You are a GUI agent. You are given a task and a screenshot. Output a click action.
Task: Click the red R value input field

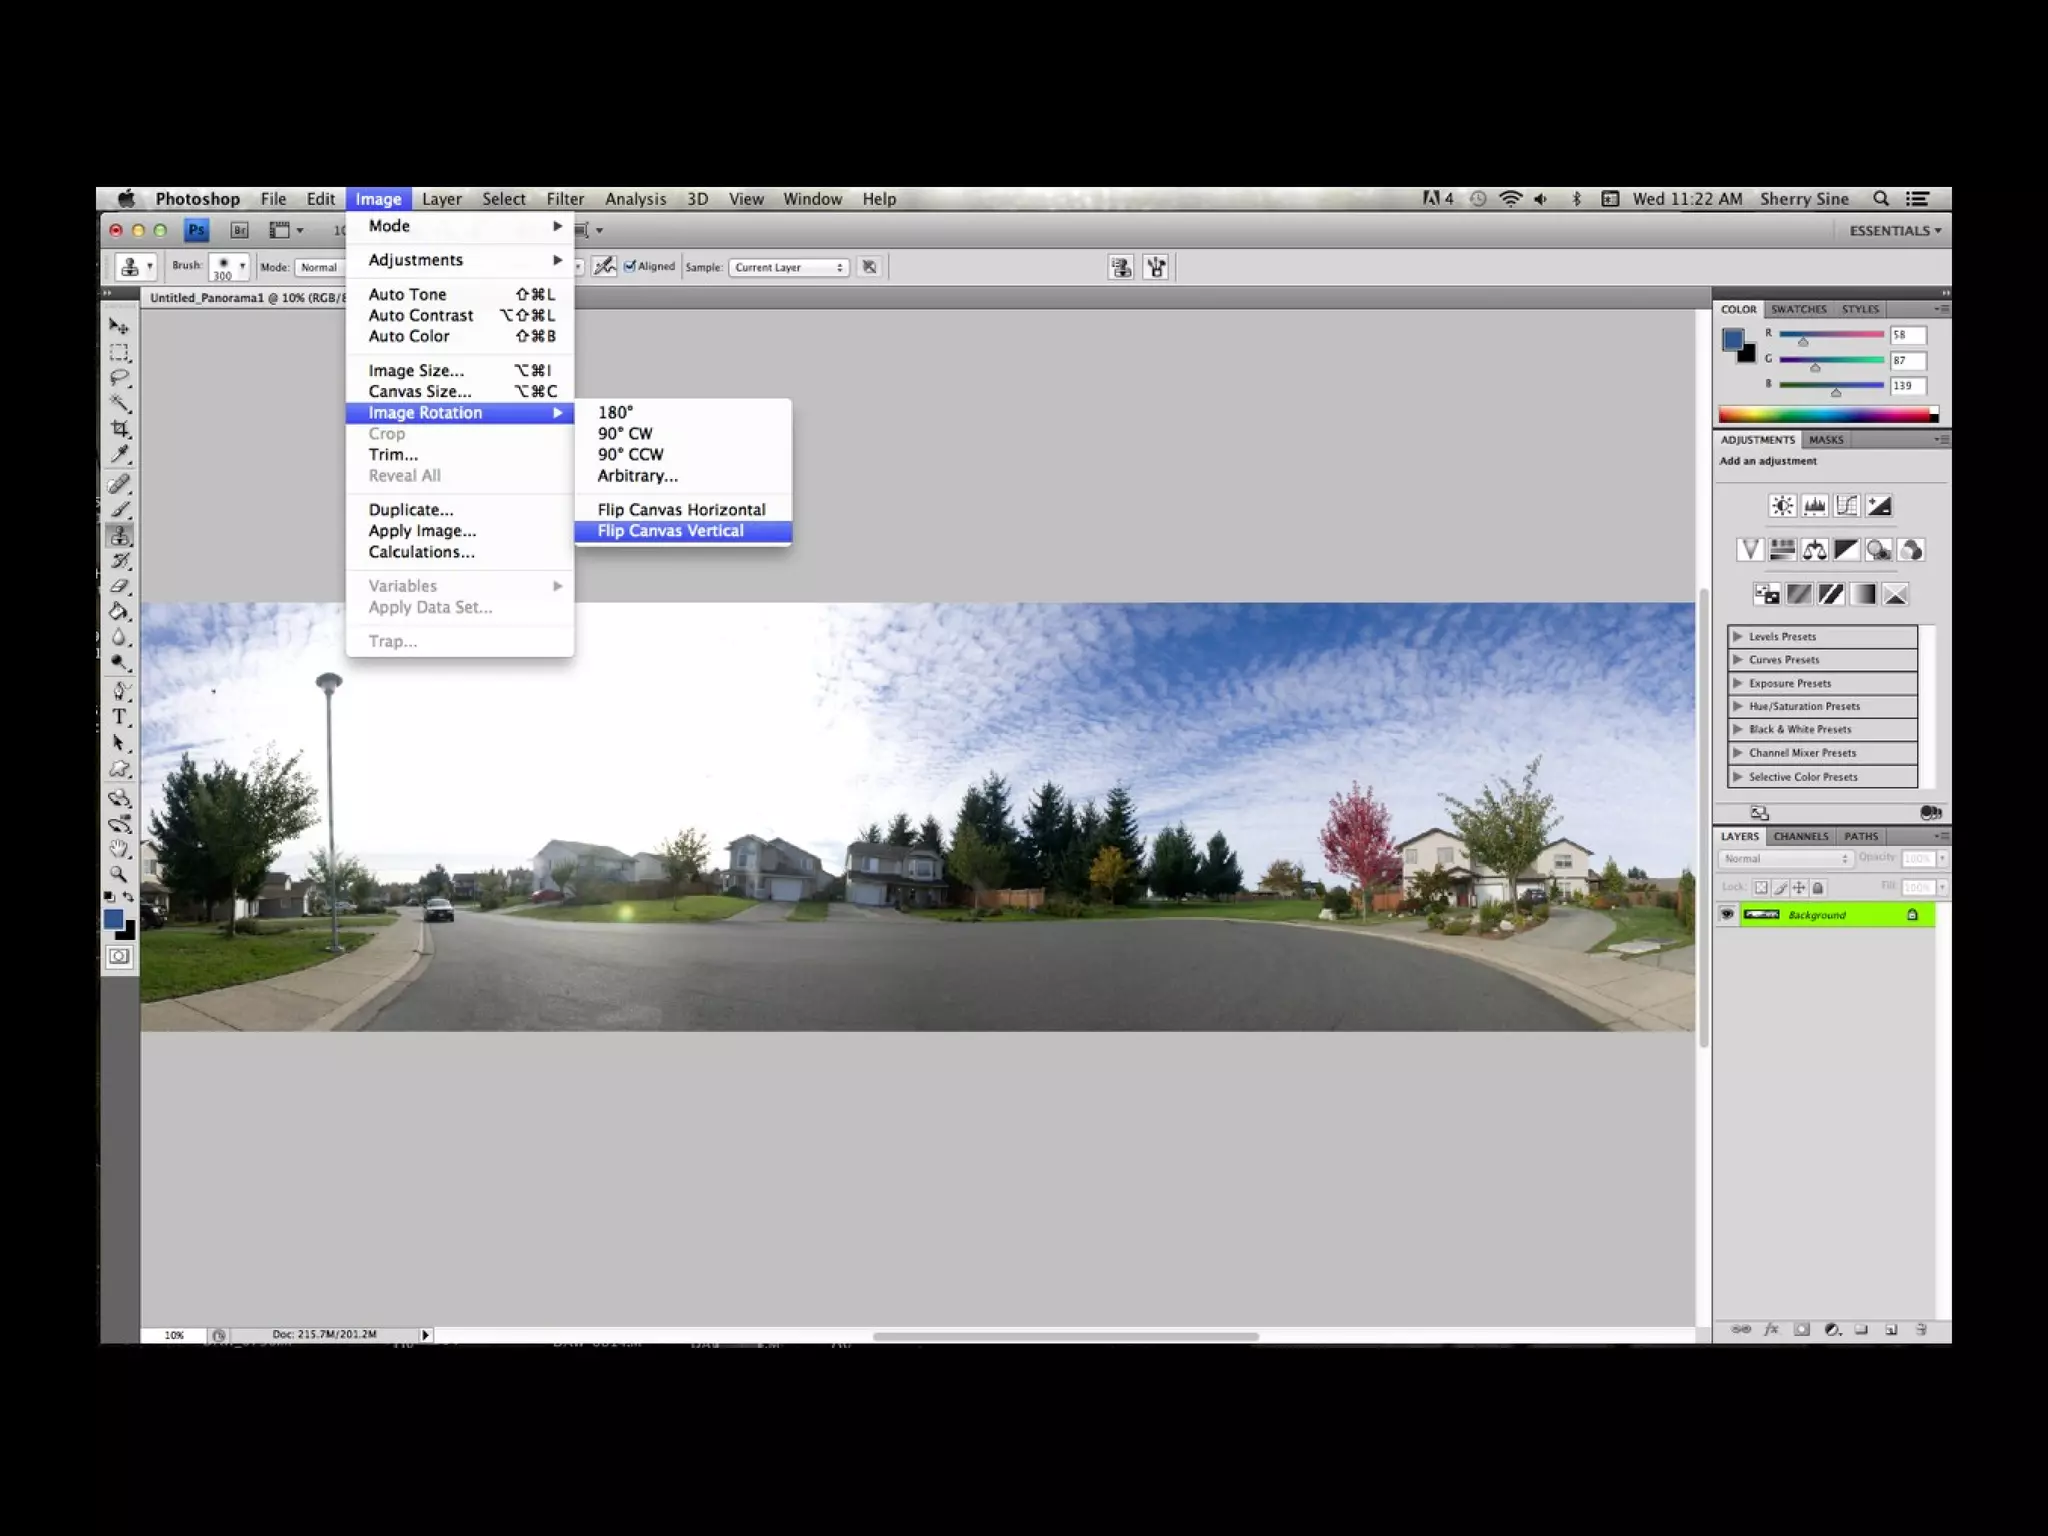coord(1907,335)
